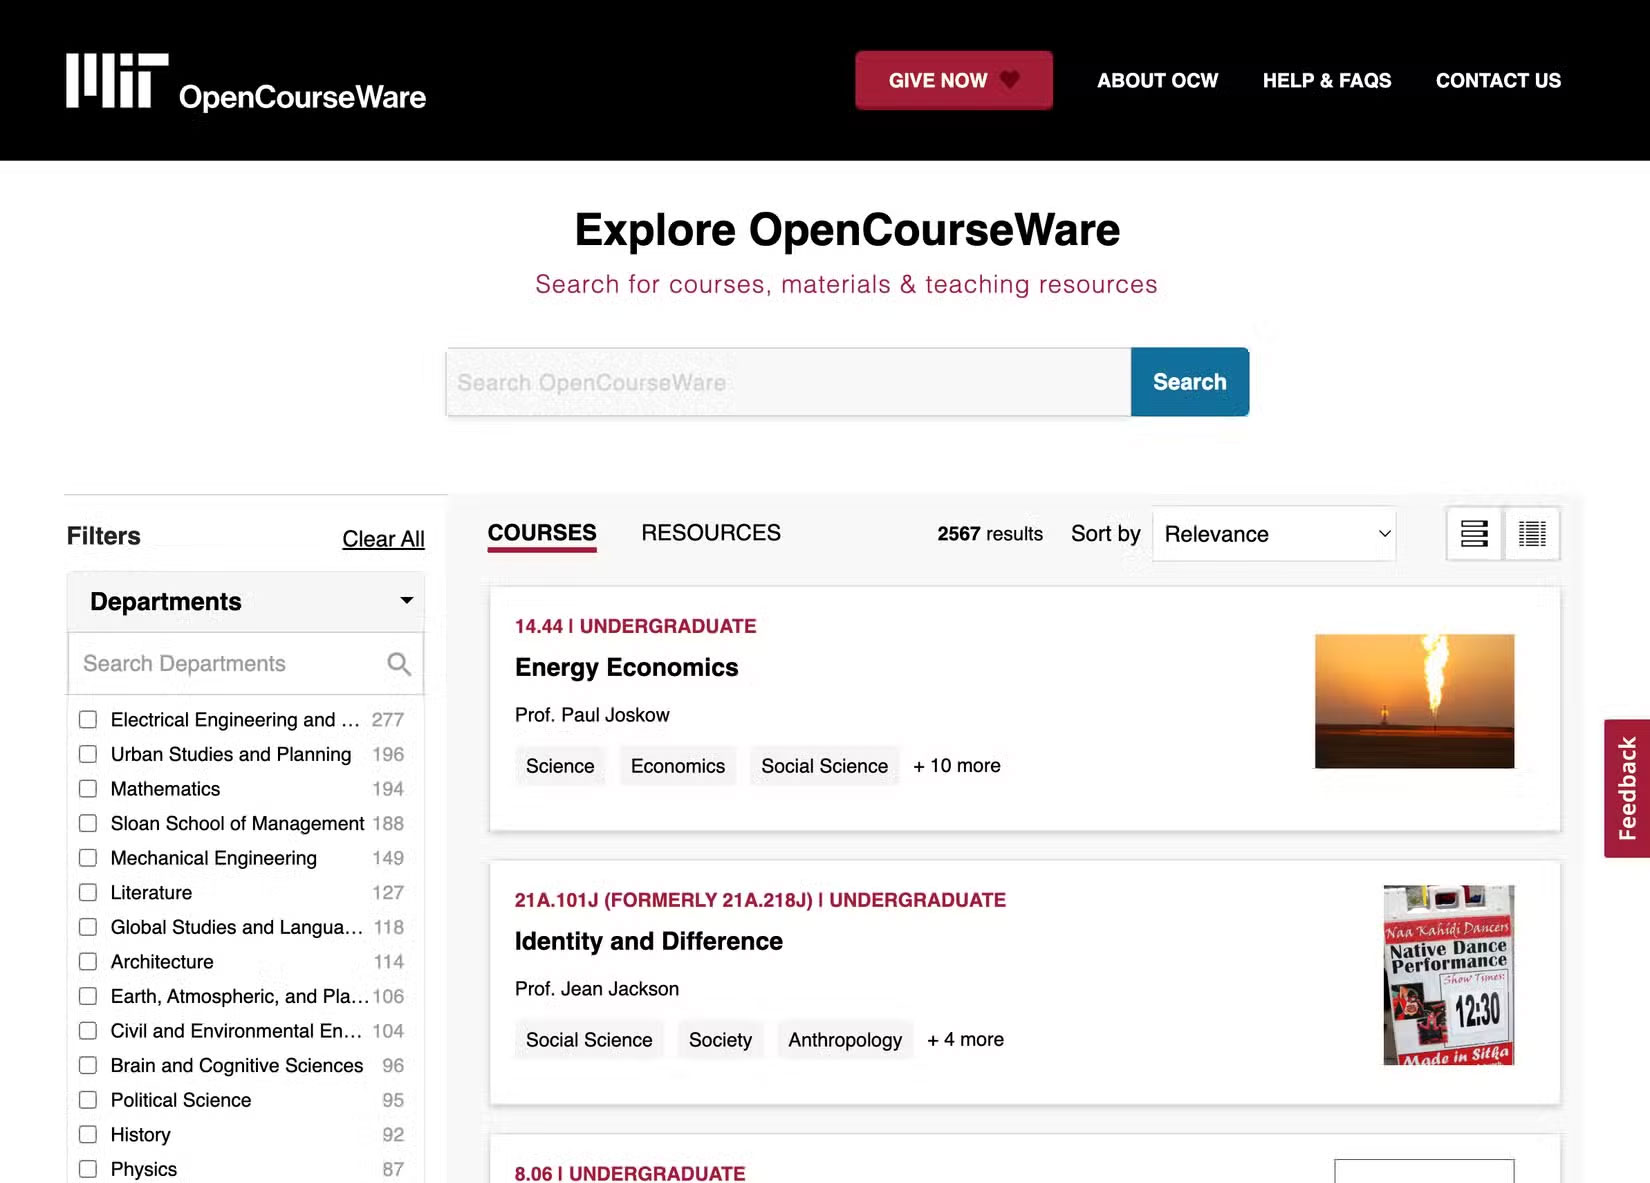
Task: Switch to the RESOURCES tab
Action: point(711,532)
